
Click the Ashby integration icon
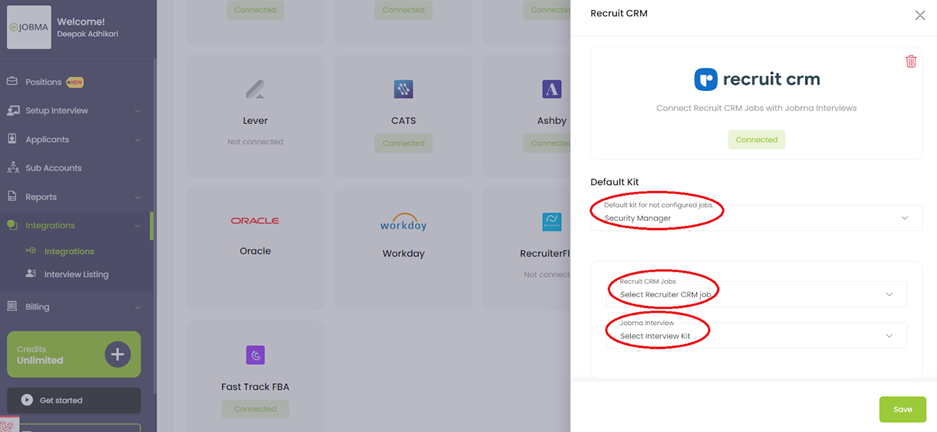552,90
